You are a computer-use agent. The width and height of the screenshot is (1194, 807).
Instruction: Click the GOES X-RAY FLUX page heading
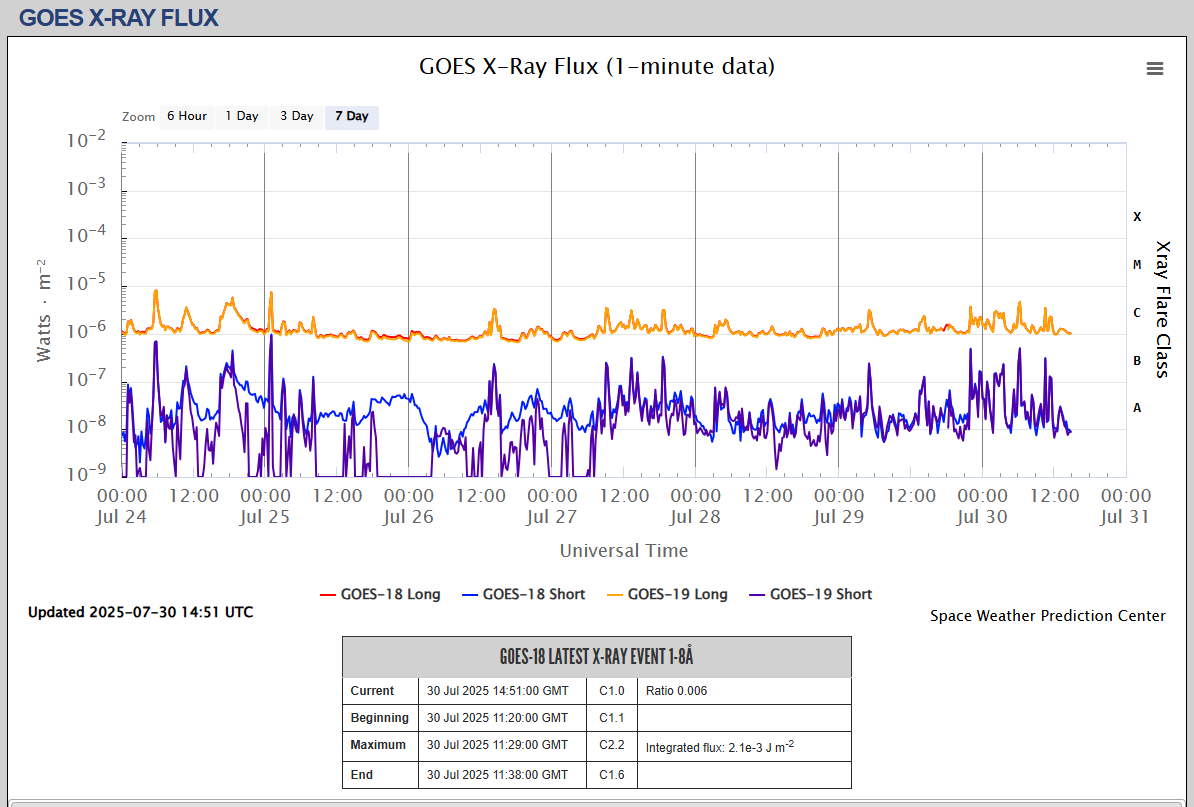pos(119,18)
